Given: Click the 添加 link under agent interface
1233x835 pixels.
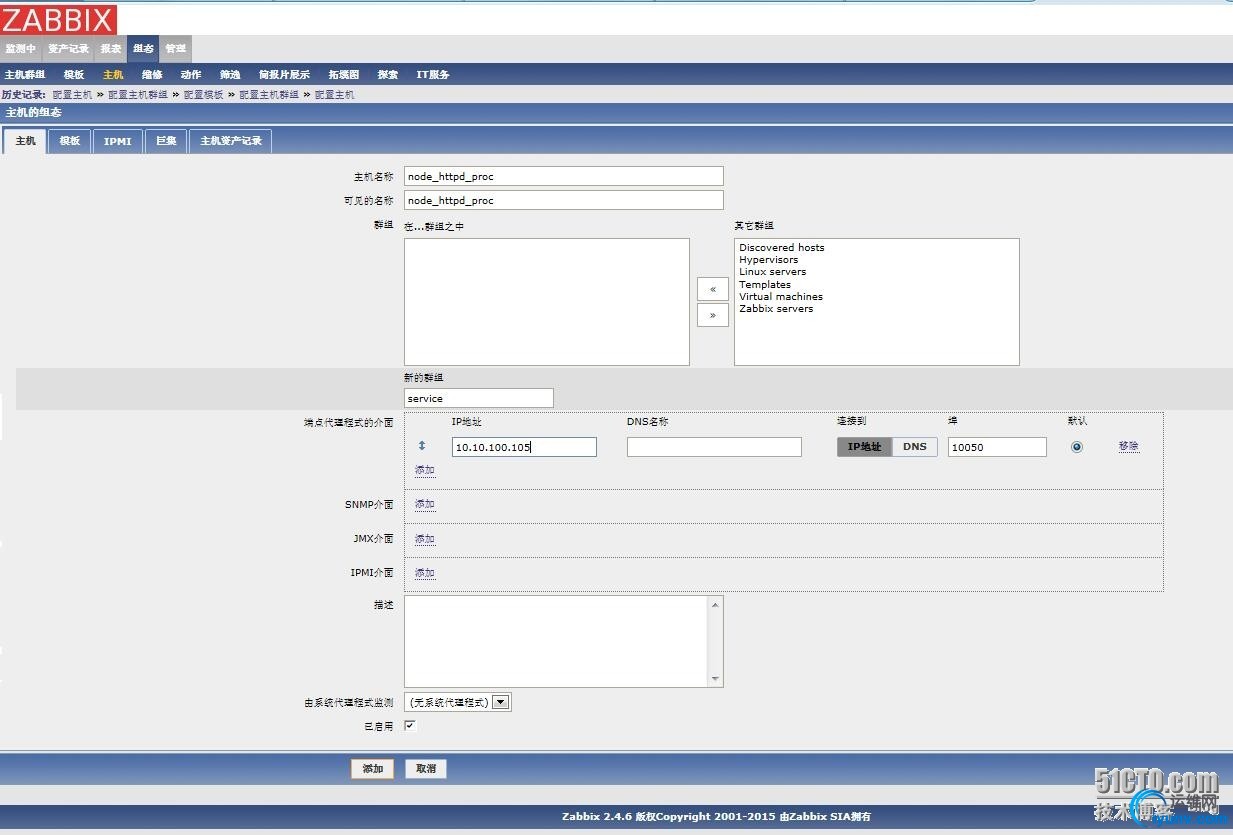Looking at the screenshot, I should tap(425, 470).
